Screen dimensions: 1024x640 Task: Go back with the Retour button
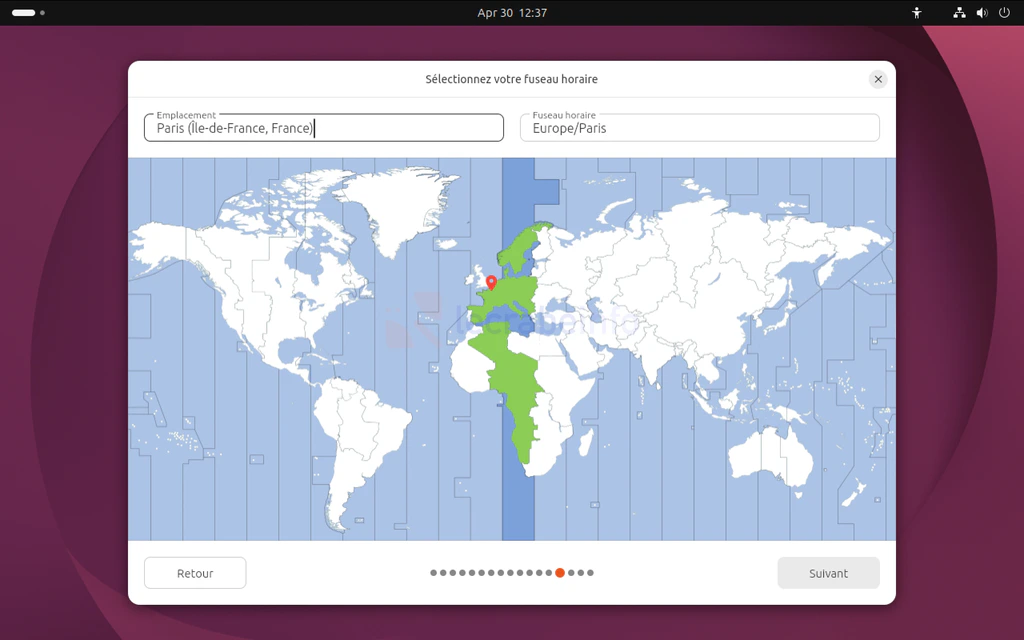pos(195,573)
